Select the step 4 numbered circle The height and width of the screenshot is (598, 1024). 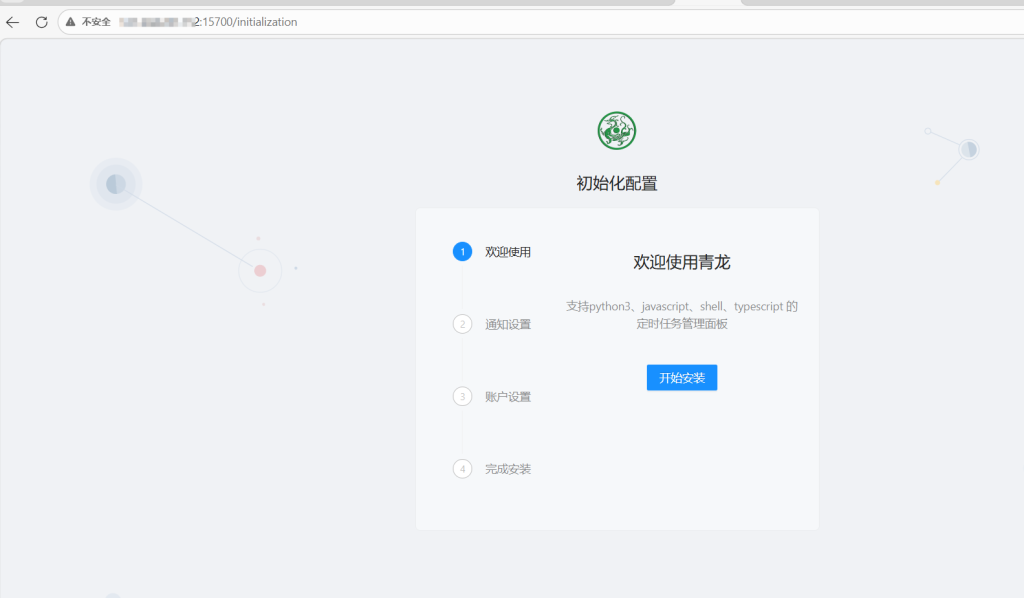click(462, 468)
